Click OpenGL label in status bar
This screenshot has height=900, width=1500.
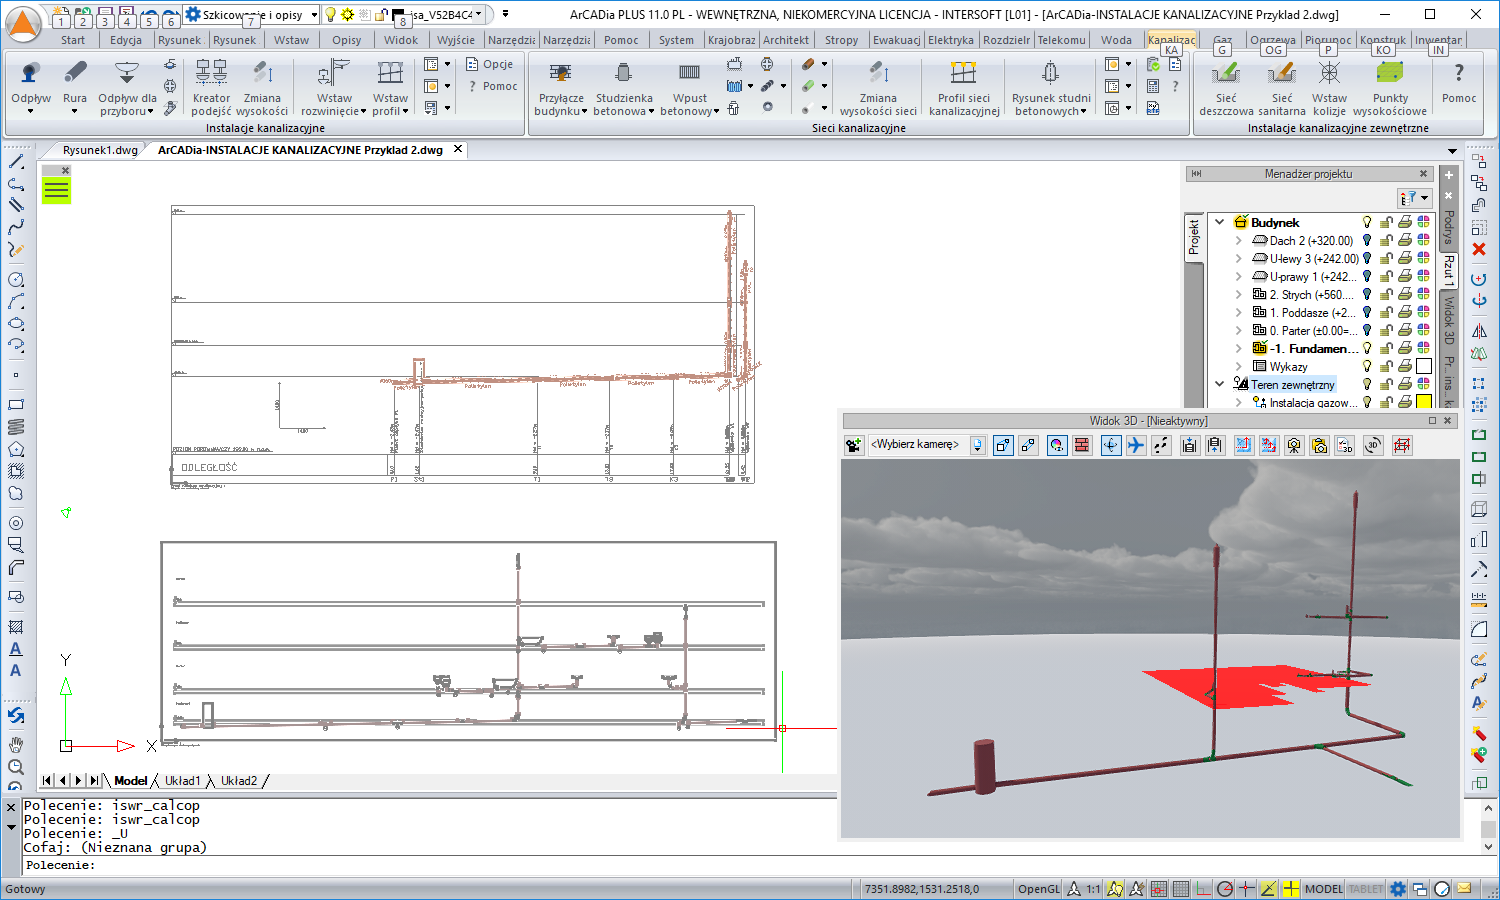click(x=1038, y=888)
